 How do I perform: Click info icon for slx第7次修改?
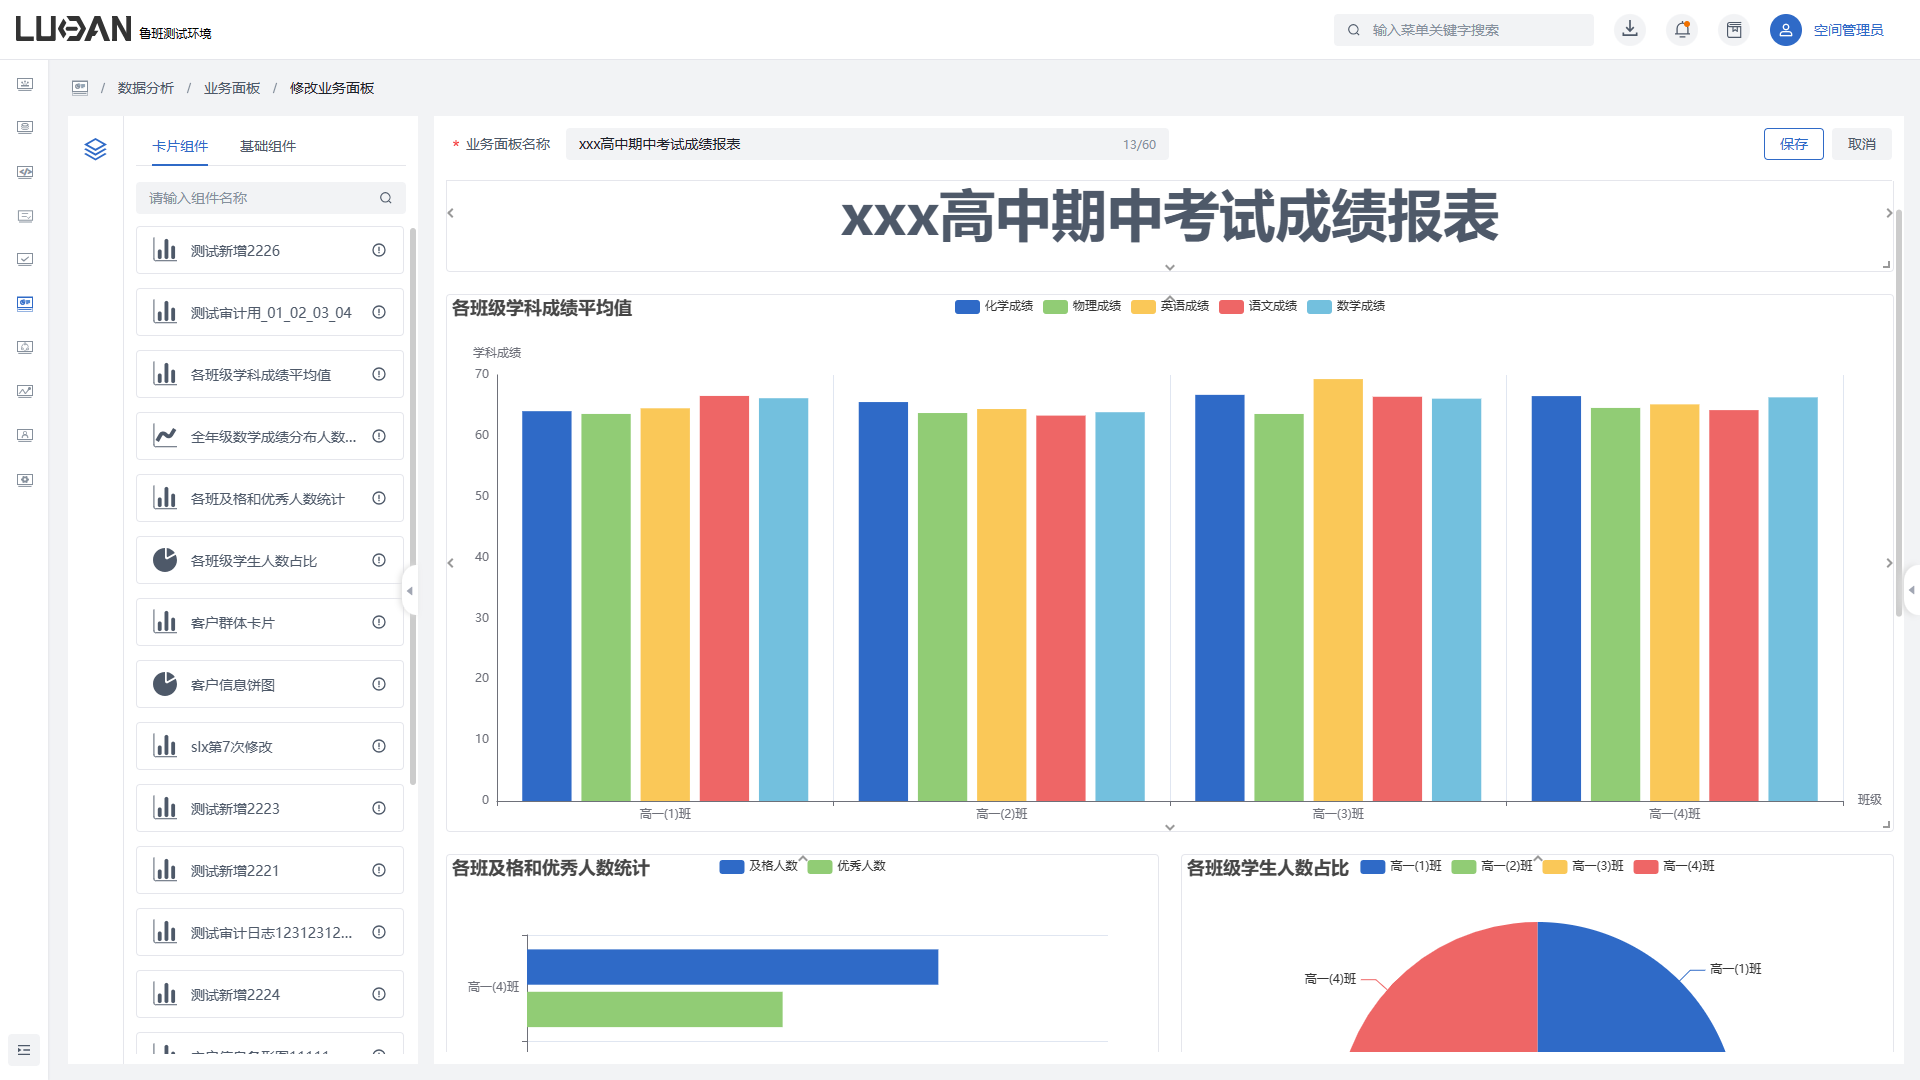[379, 746]
